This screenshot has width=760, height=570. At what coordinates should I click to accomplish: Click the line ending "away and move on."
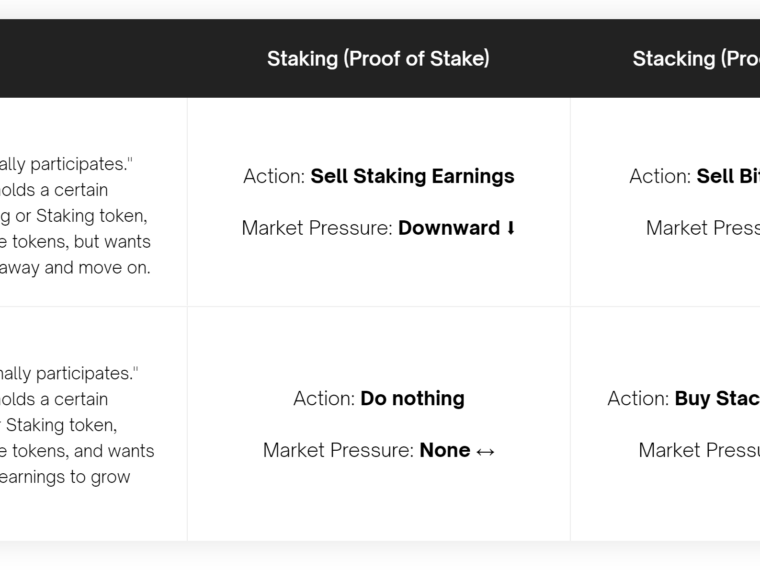tap(75, 268)
